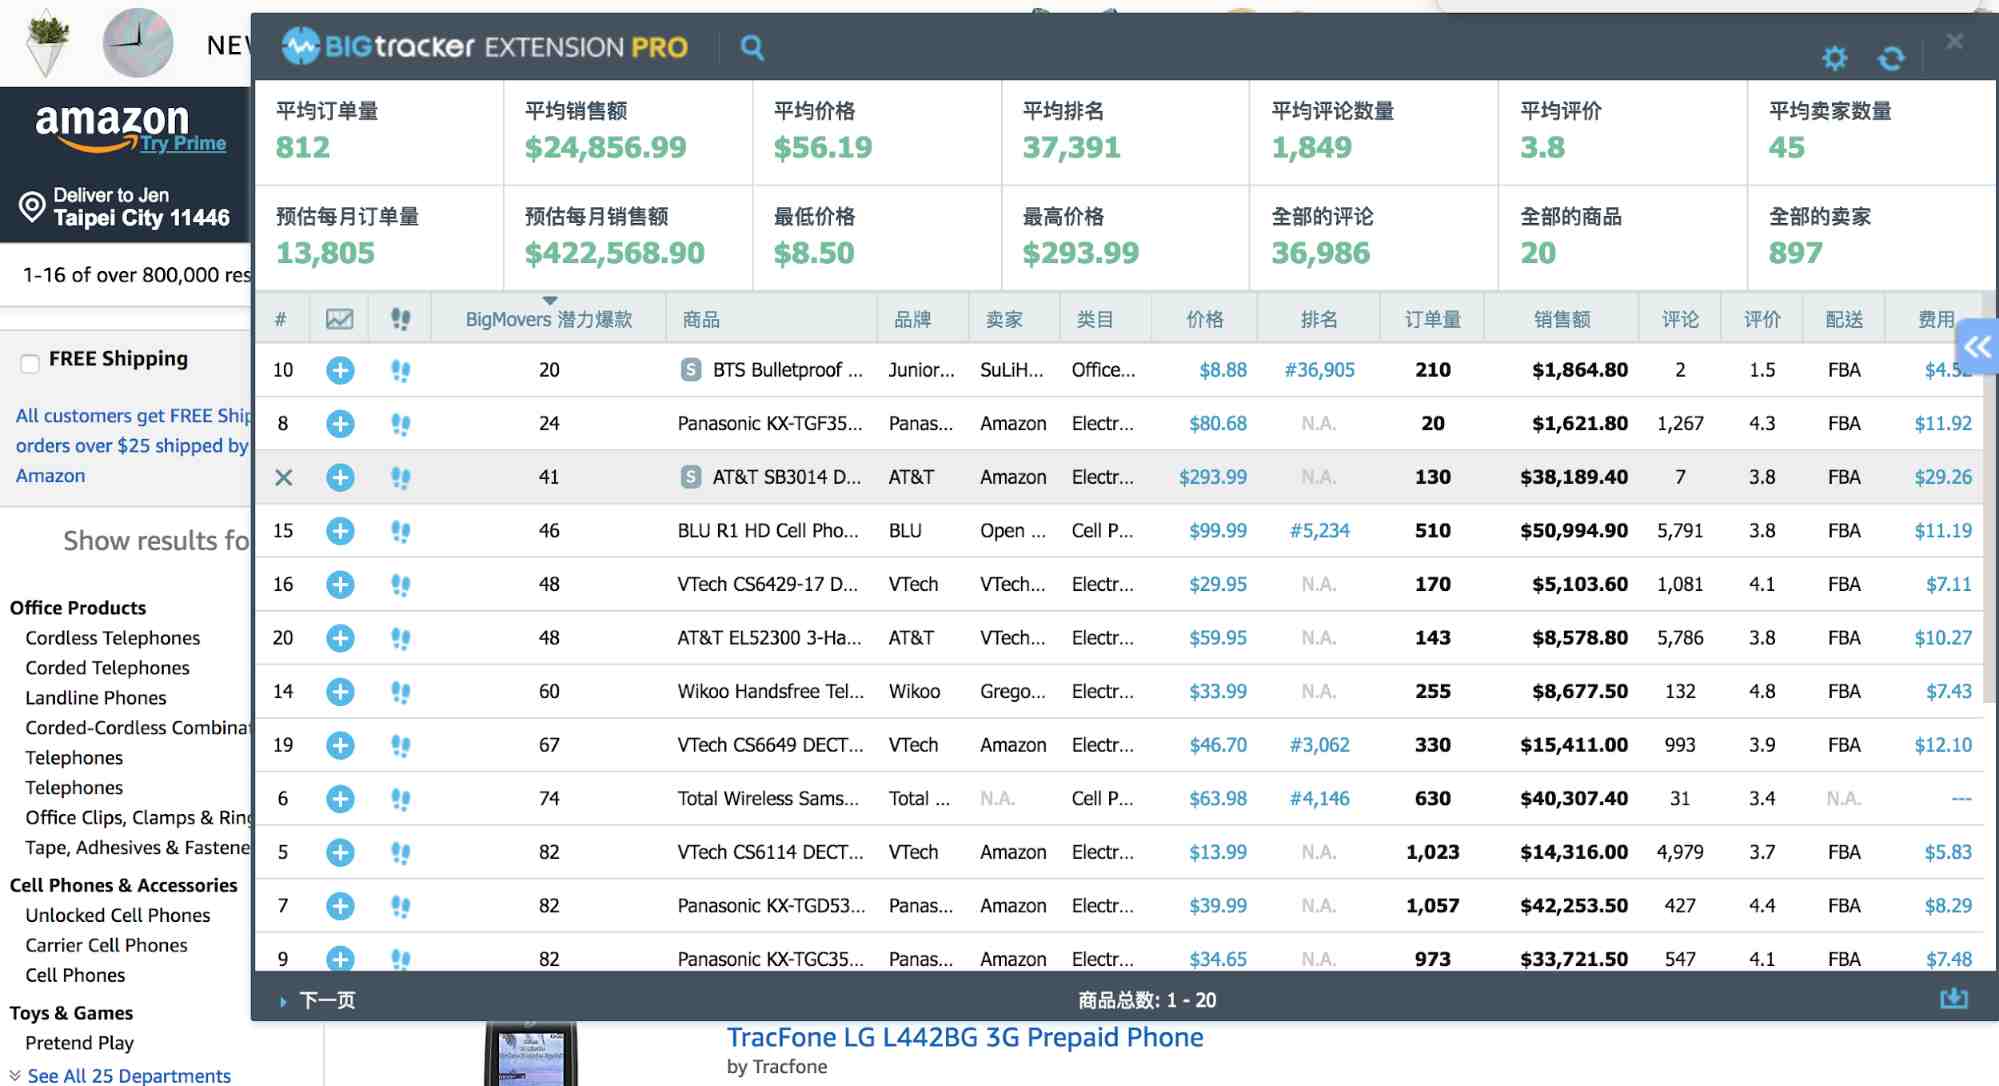Collapse side panel with double-chevron tab
The width and height of the screenshot is (1999, 1086).
(1977, 347)
